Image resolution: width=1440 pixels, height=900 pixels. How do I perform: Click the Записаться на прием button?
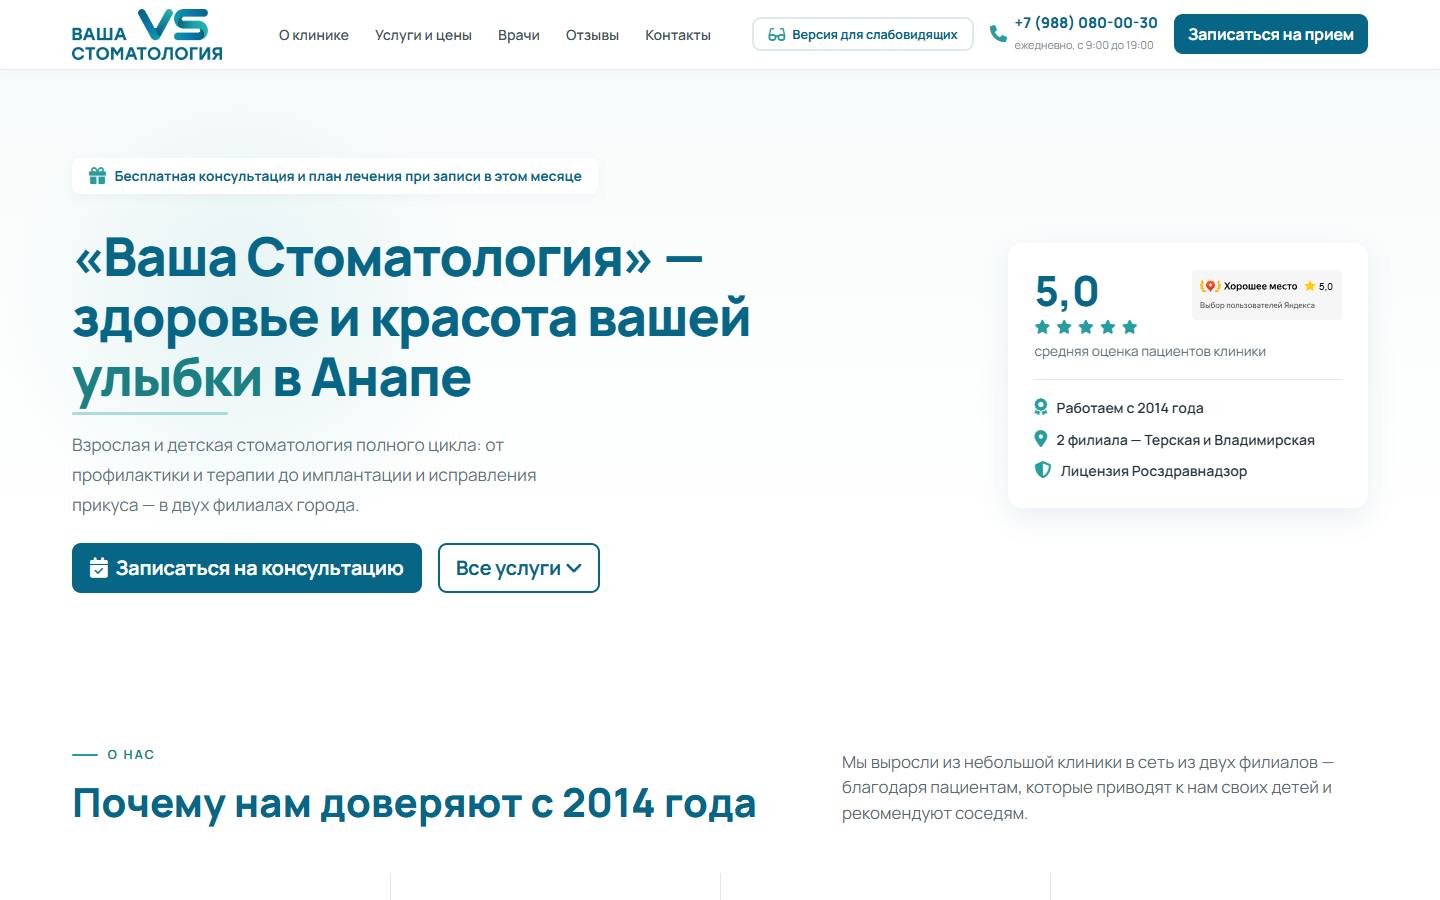click(1271, 34)
